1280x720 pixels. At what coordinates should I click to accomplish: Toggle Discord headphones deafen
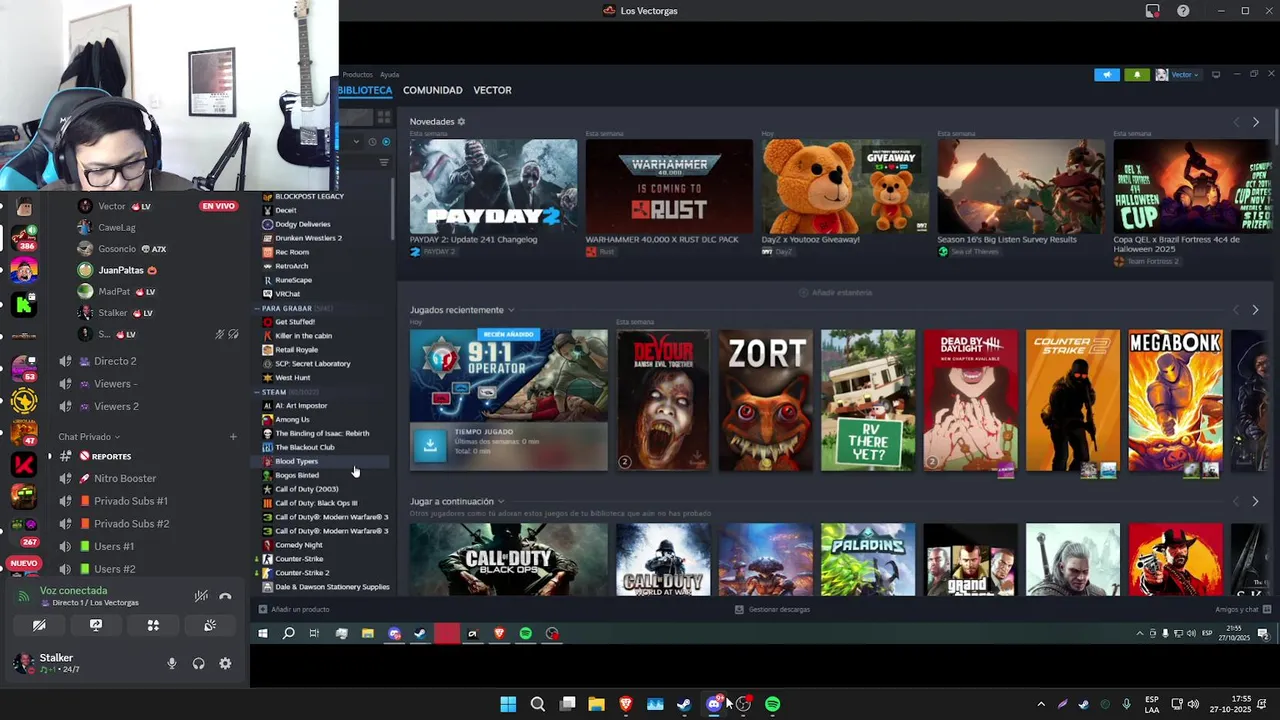tap(198, 663)
